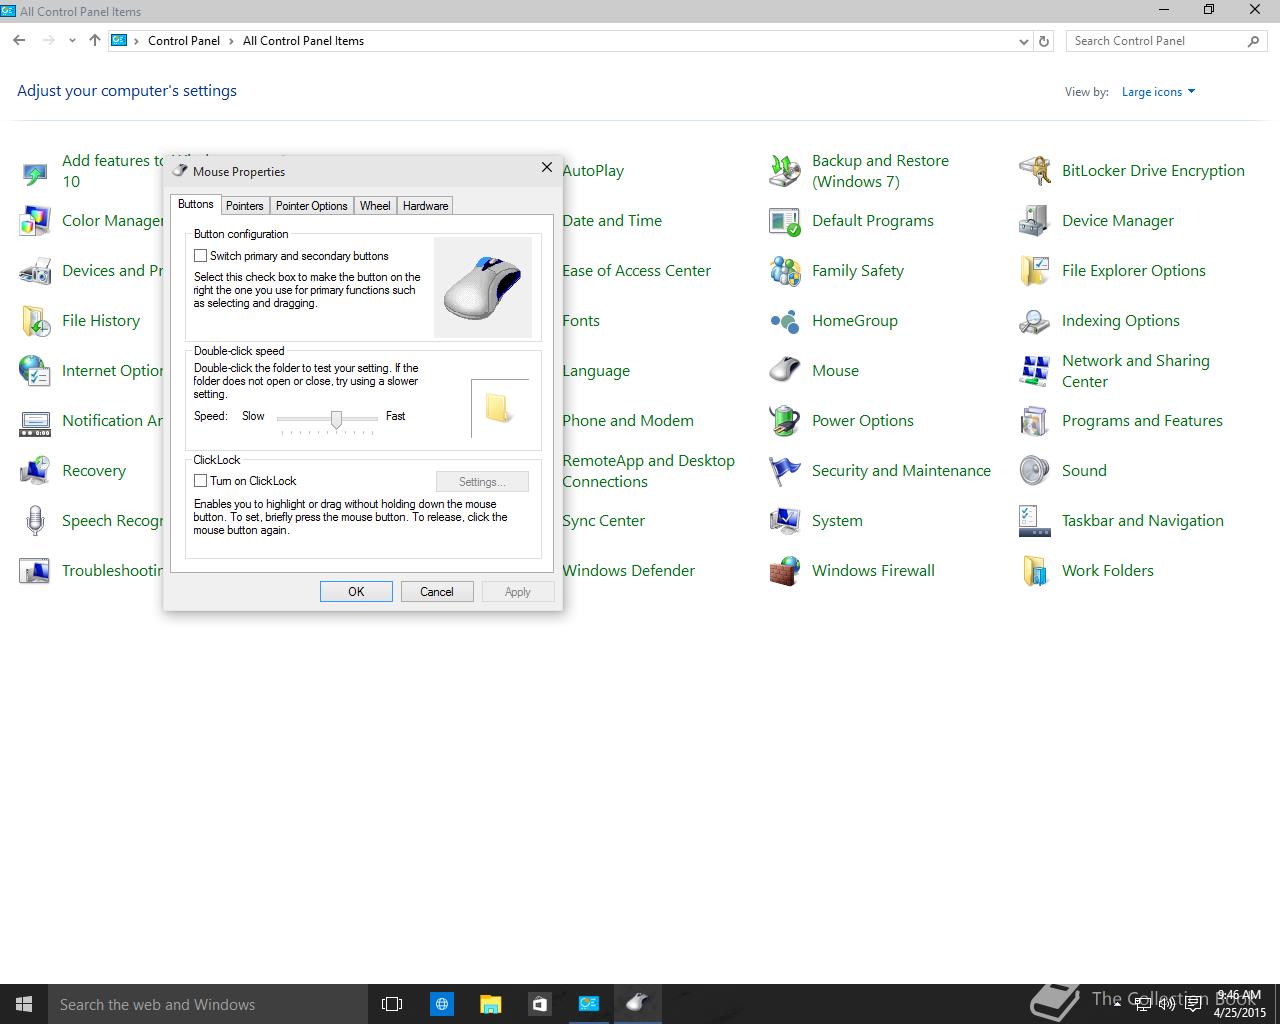Enable the Turn on ClickLock checkbox
The width and height of the screenshot is (1280, 1024).
pos(200,481)
